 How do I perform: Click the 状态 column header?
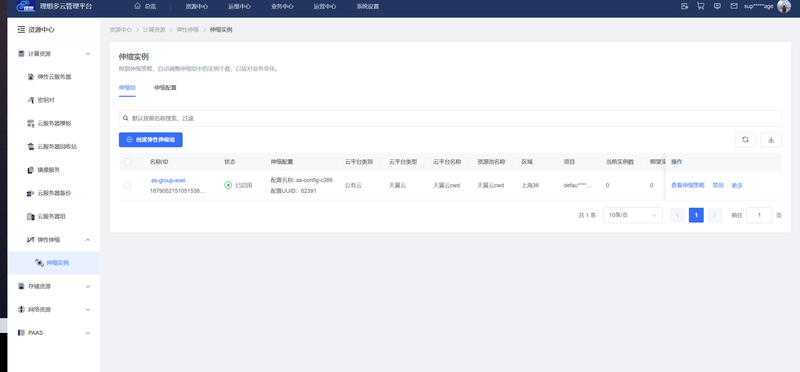pyautogui.click(x=230, y=162)
